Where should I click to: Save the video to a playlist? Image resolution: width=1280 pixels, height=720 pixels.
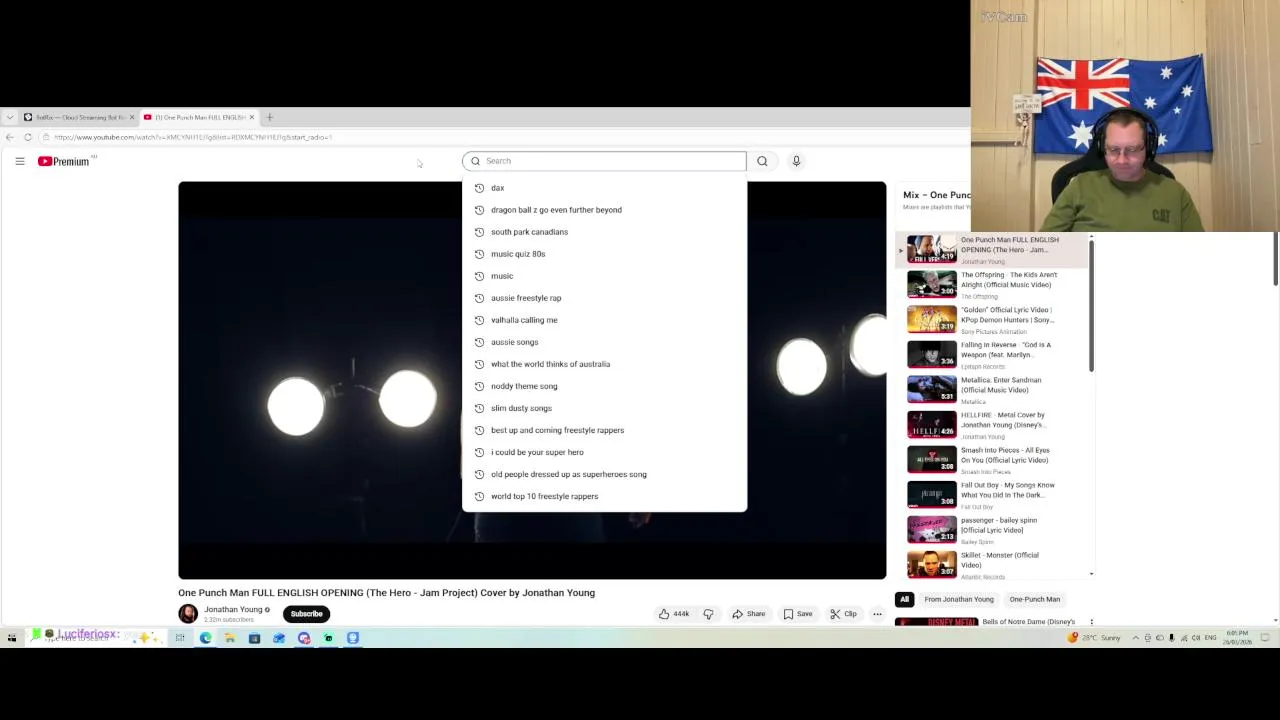pyautogui.click(x=797, y=614)
